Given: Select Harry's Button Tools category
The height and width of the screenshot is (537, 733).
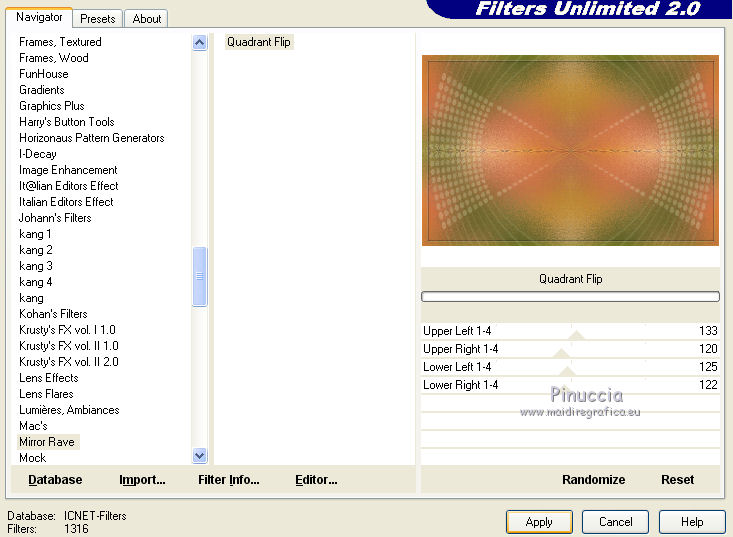Looking at the screenshot, I should (x=67, y=122).
